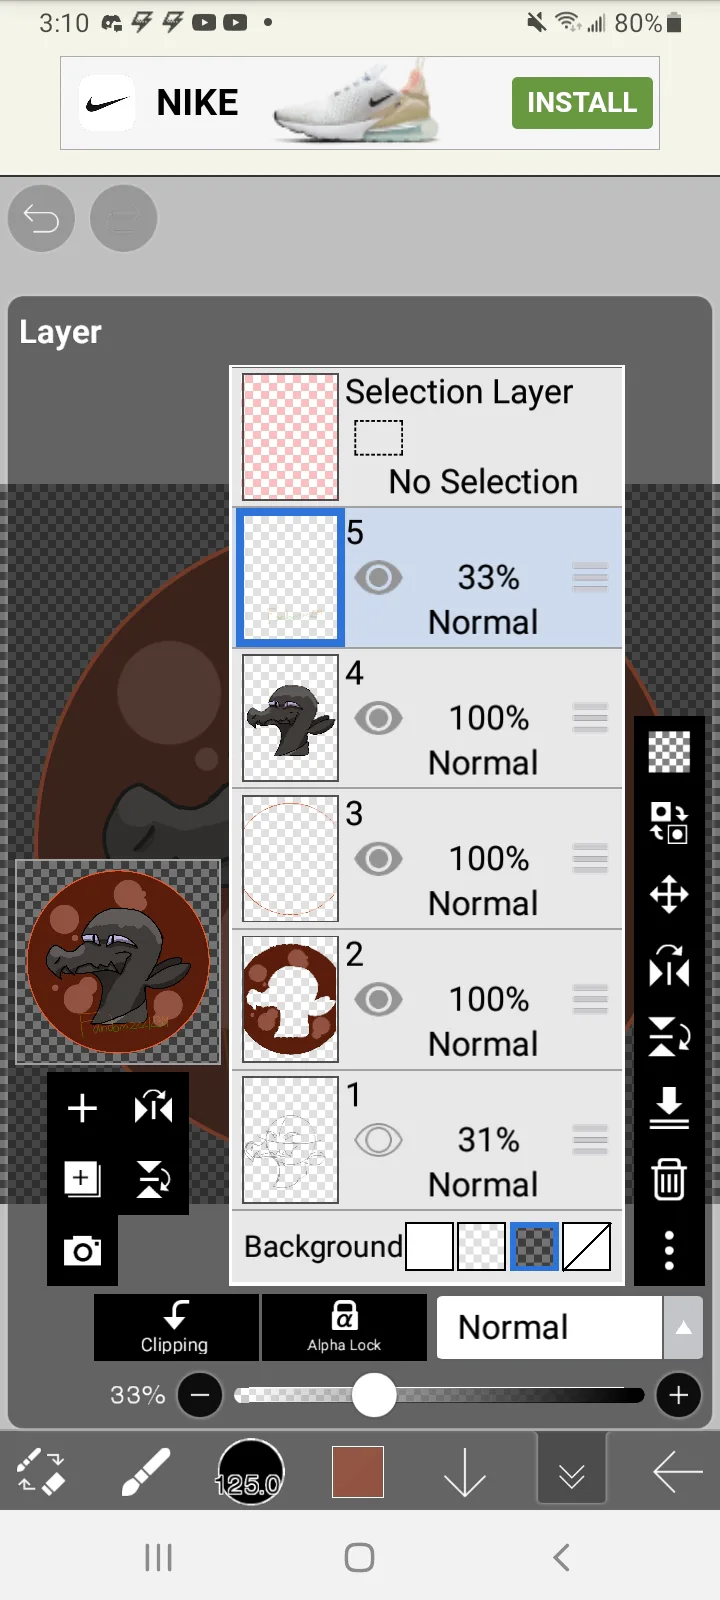Toggle visibility of layer 2
Viewport: 720px width, 1600px height.
coord(378,999)
